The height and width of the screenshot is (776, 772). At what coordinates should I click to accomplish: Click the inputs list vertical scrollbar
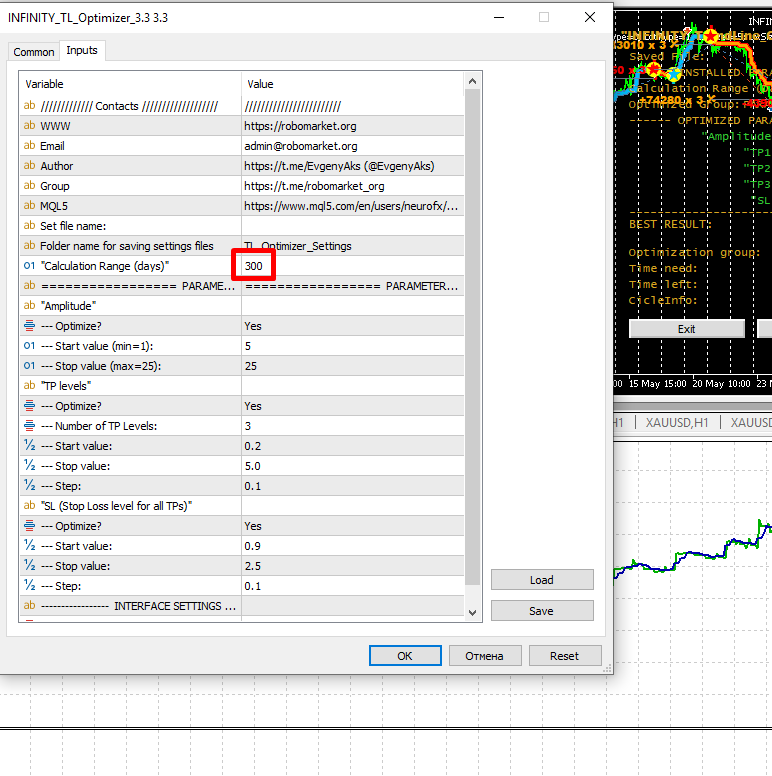473,340
